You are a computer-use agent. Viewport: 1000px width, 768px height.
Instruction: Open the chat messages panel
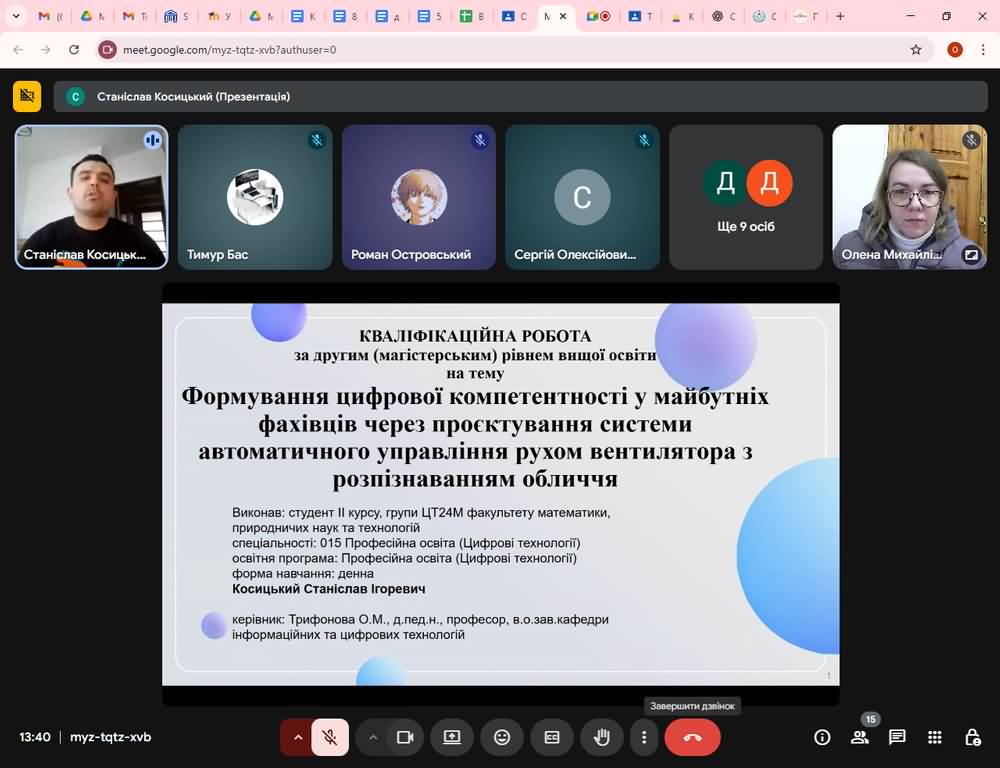tap(897, 737)
